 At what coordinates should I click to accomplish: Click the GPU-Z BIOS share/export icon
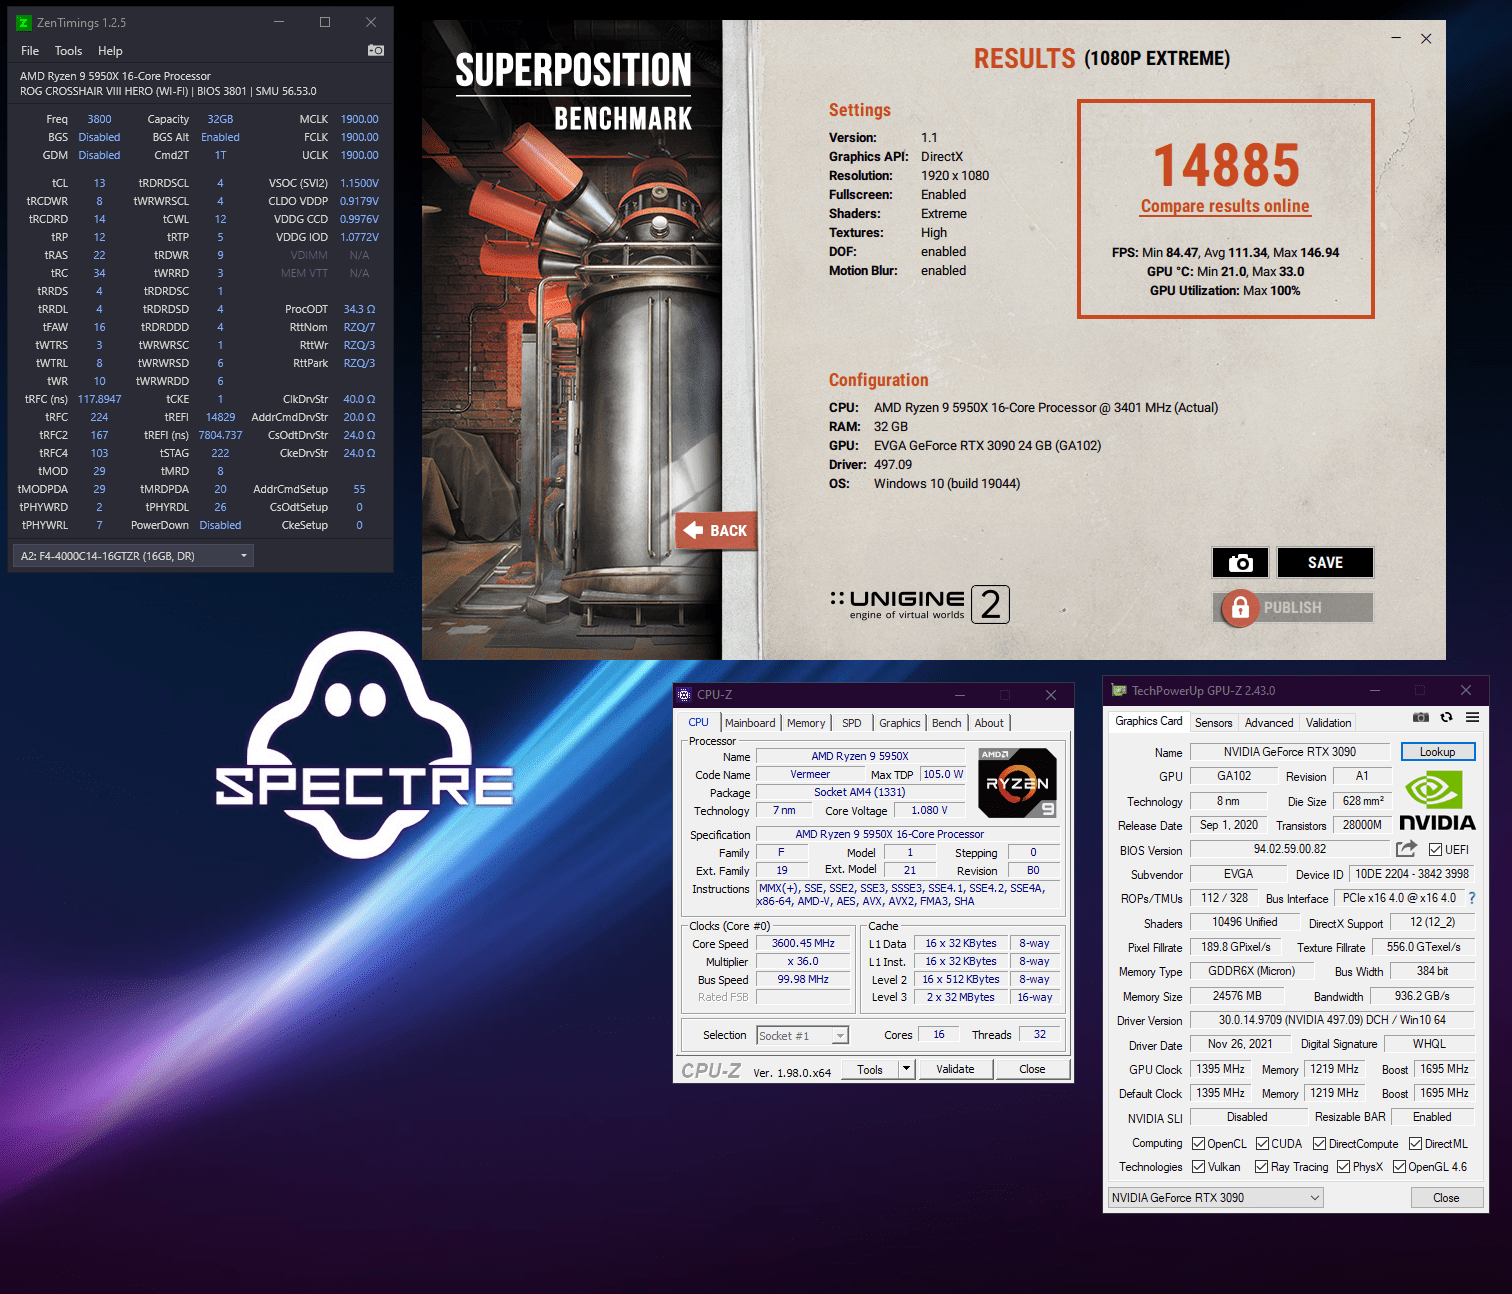(x=1406, y=849)
